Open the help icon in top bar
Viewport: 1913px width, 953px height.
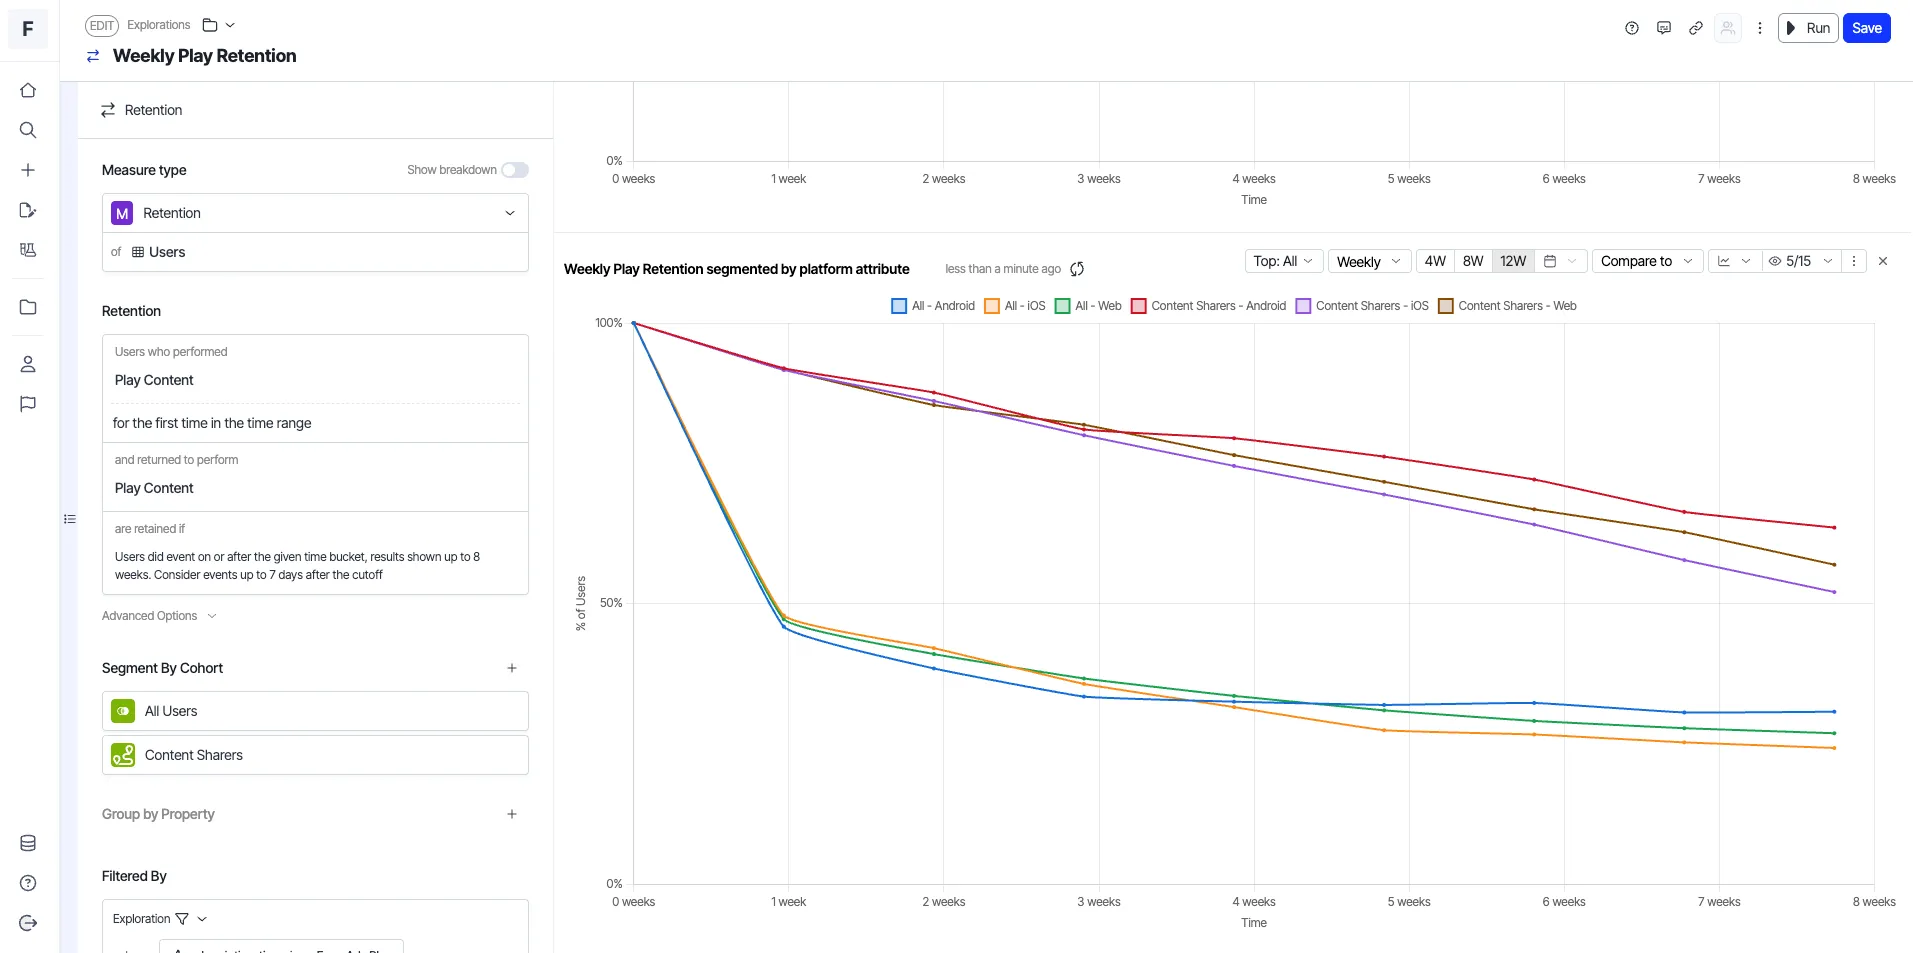1632,28
